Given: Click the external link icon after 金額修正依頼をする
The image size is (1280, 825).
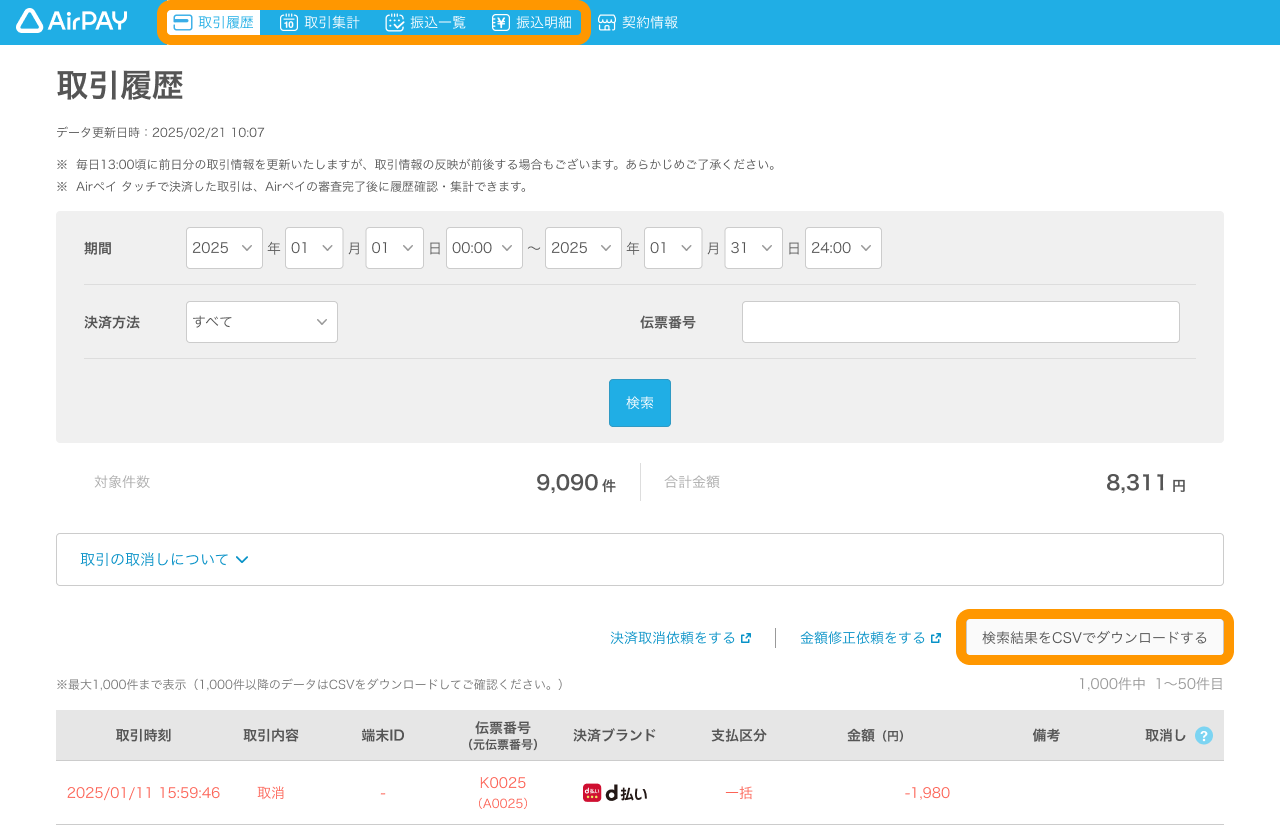Looking at the screenshot, I should [936, 638].
